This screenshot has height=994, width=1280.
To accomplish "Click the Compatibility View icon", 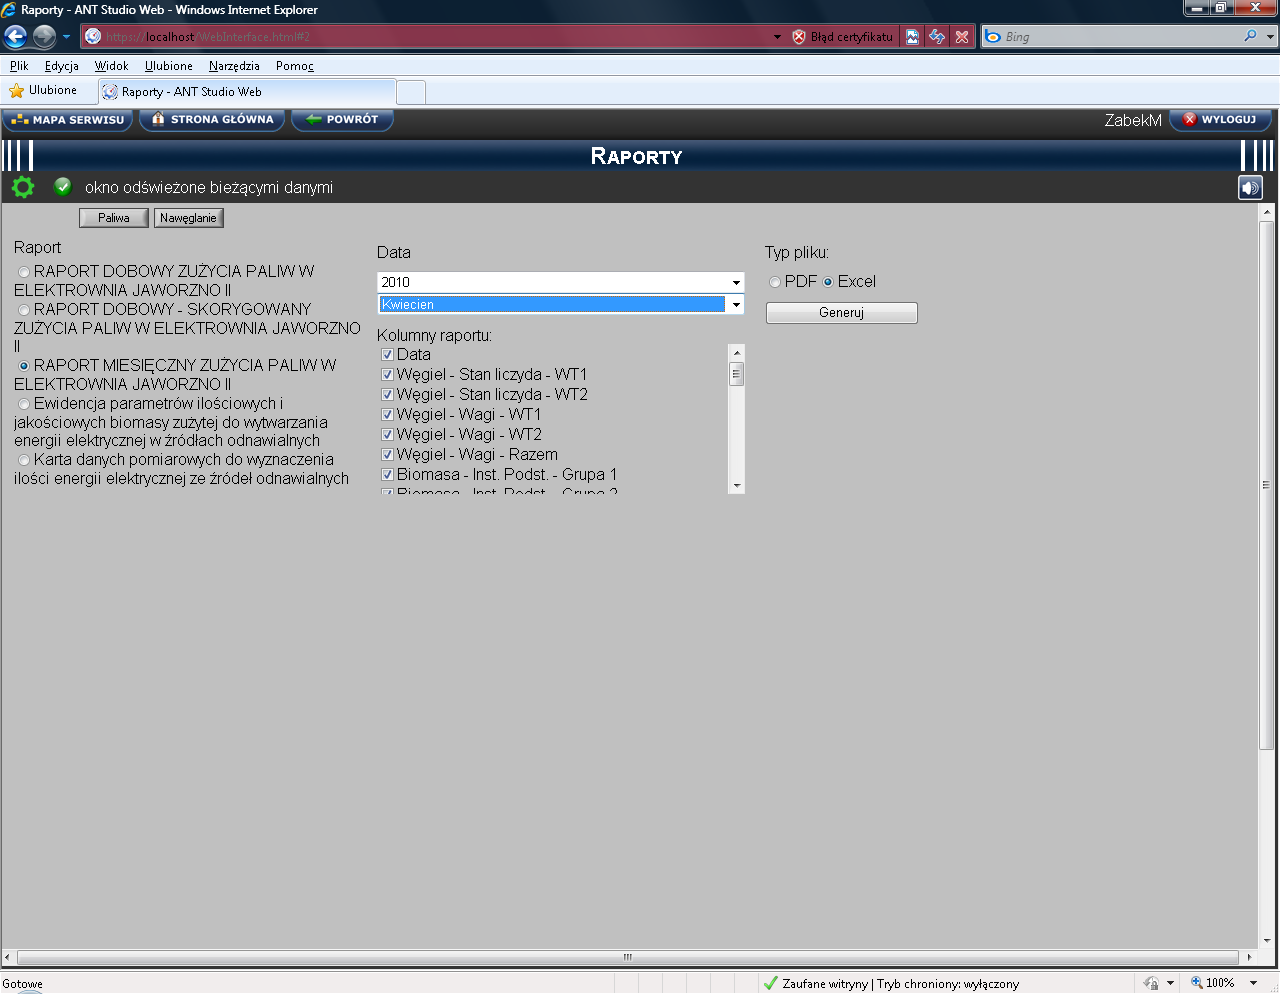I will coord(912,37).
